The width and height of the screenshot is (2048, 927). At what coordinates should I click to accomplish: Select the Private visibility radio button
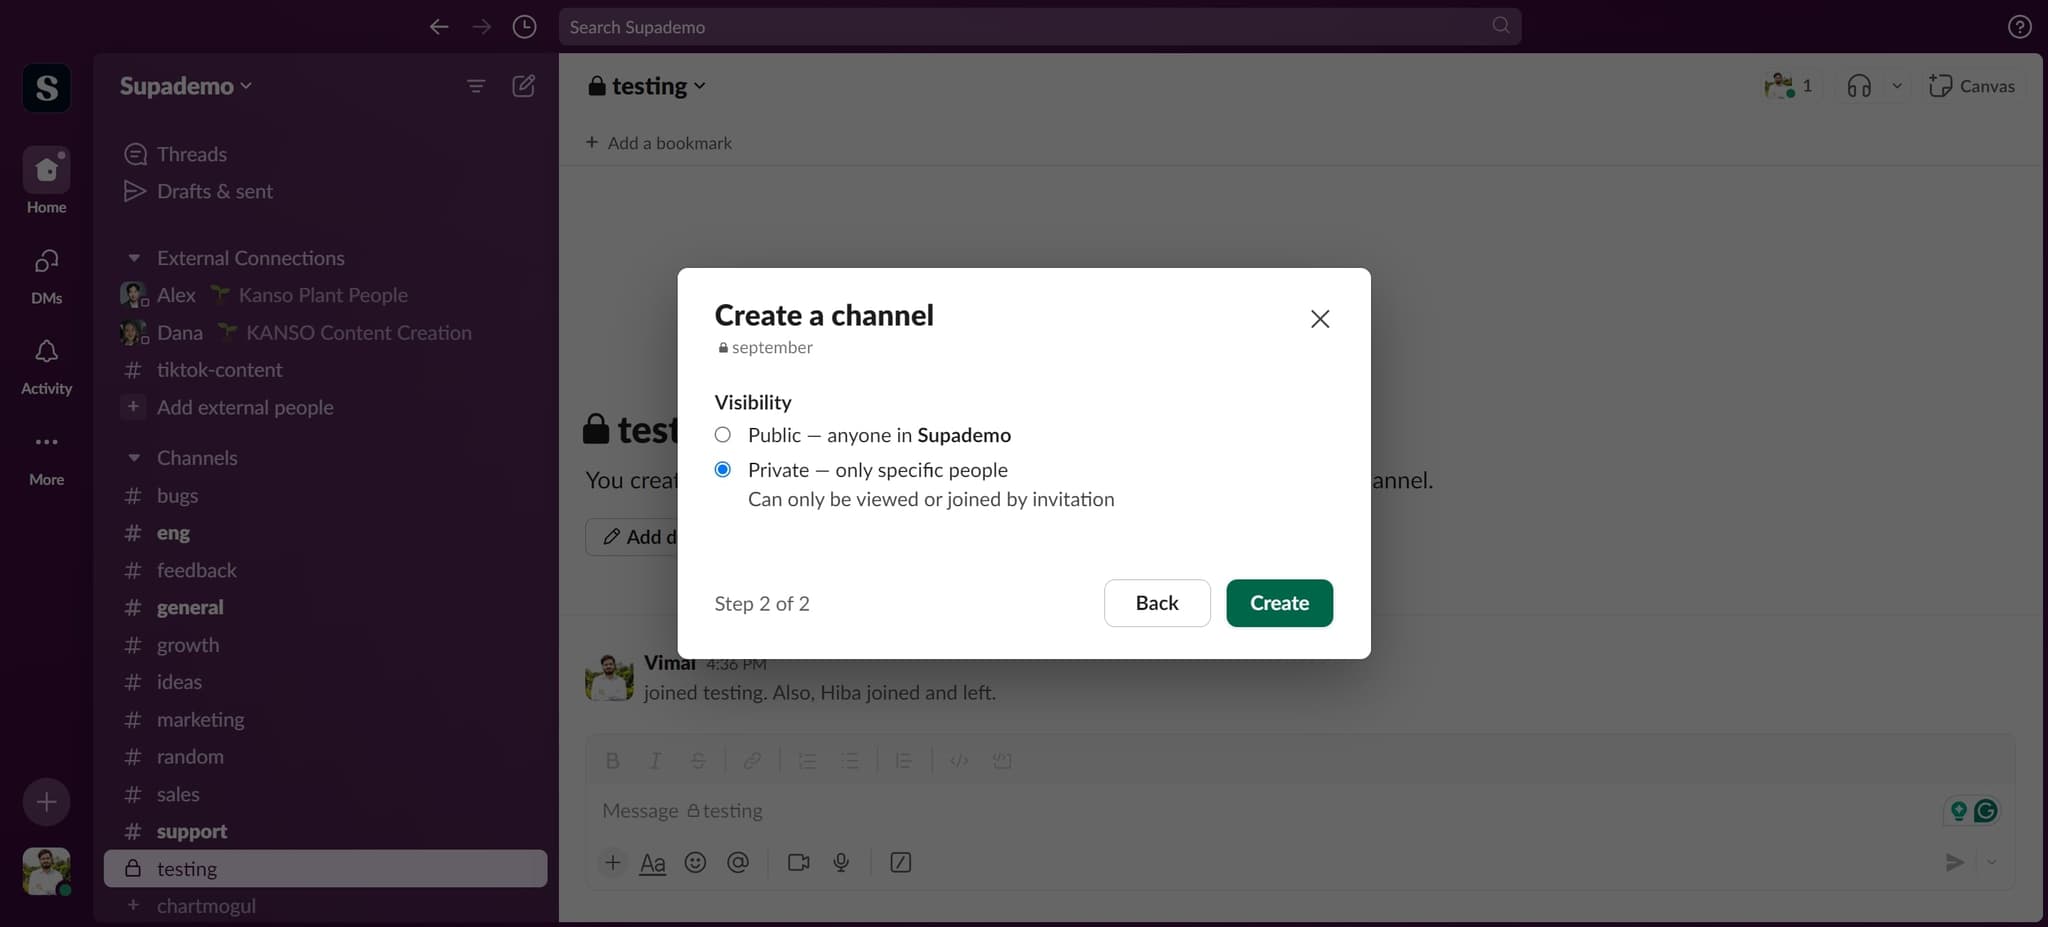[x=721, y=469]
